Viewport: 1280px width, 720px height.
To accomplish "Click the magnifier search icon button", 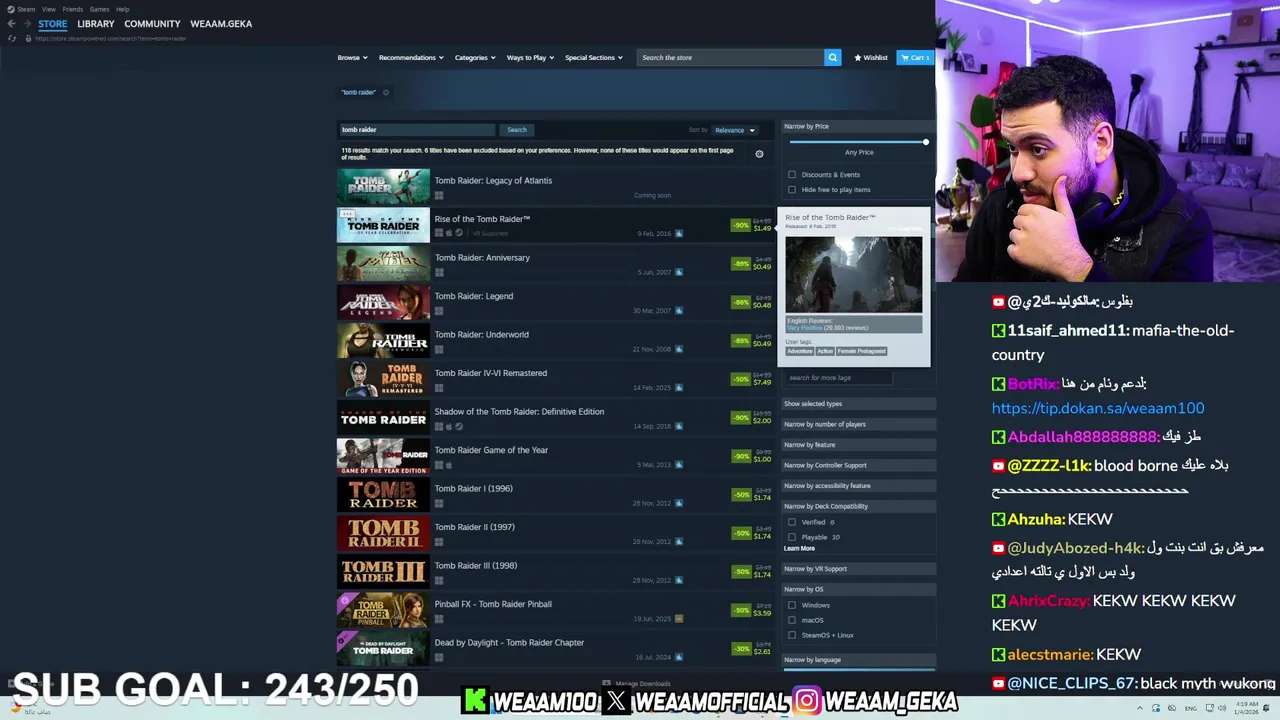I will [832, 57].
